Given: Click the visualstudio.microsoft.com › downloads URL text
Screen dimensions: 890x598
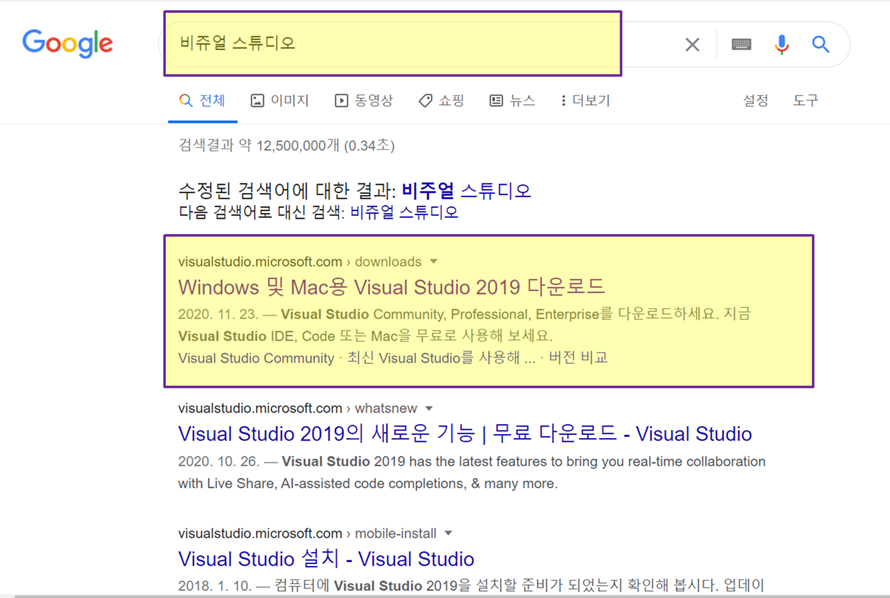Looking at the screenshot, I should click(x=300, y=262).
